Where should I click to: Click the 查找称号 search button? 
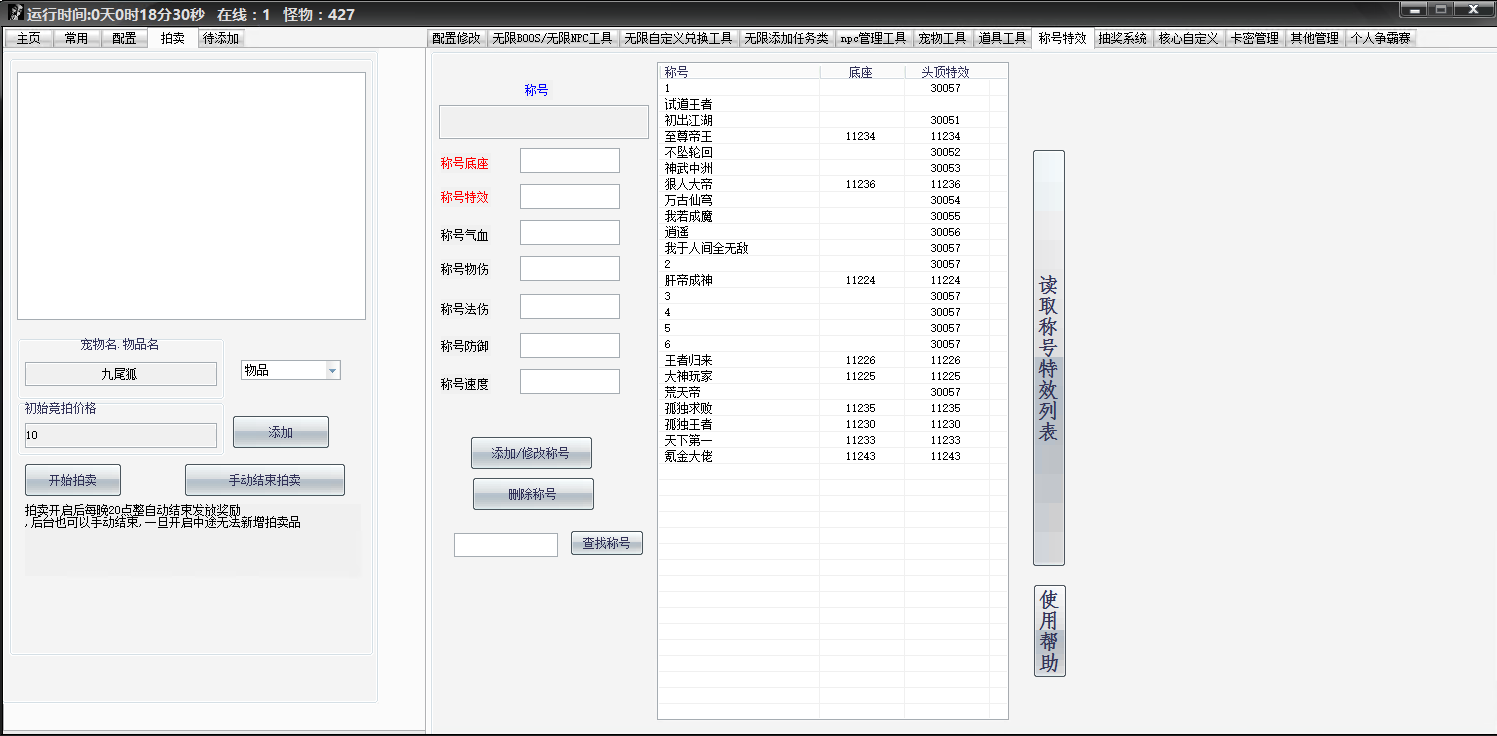click(606, 543)
